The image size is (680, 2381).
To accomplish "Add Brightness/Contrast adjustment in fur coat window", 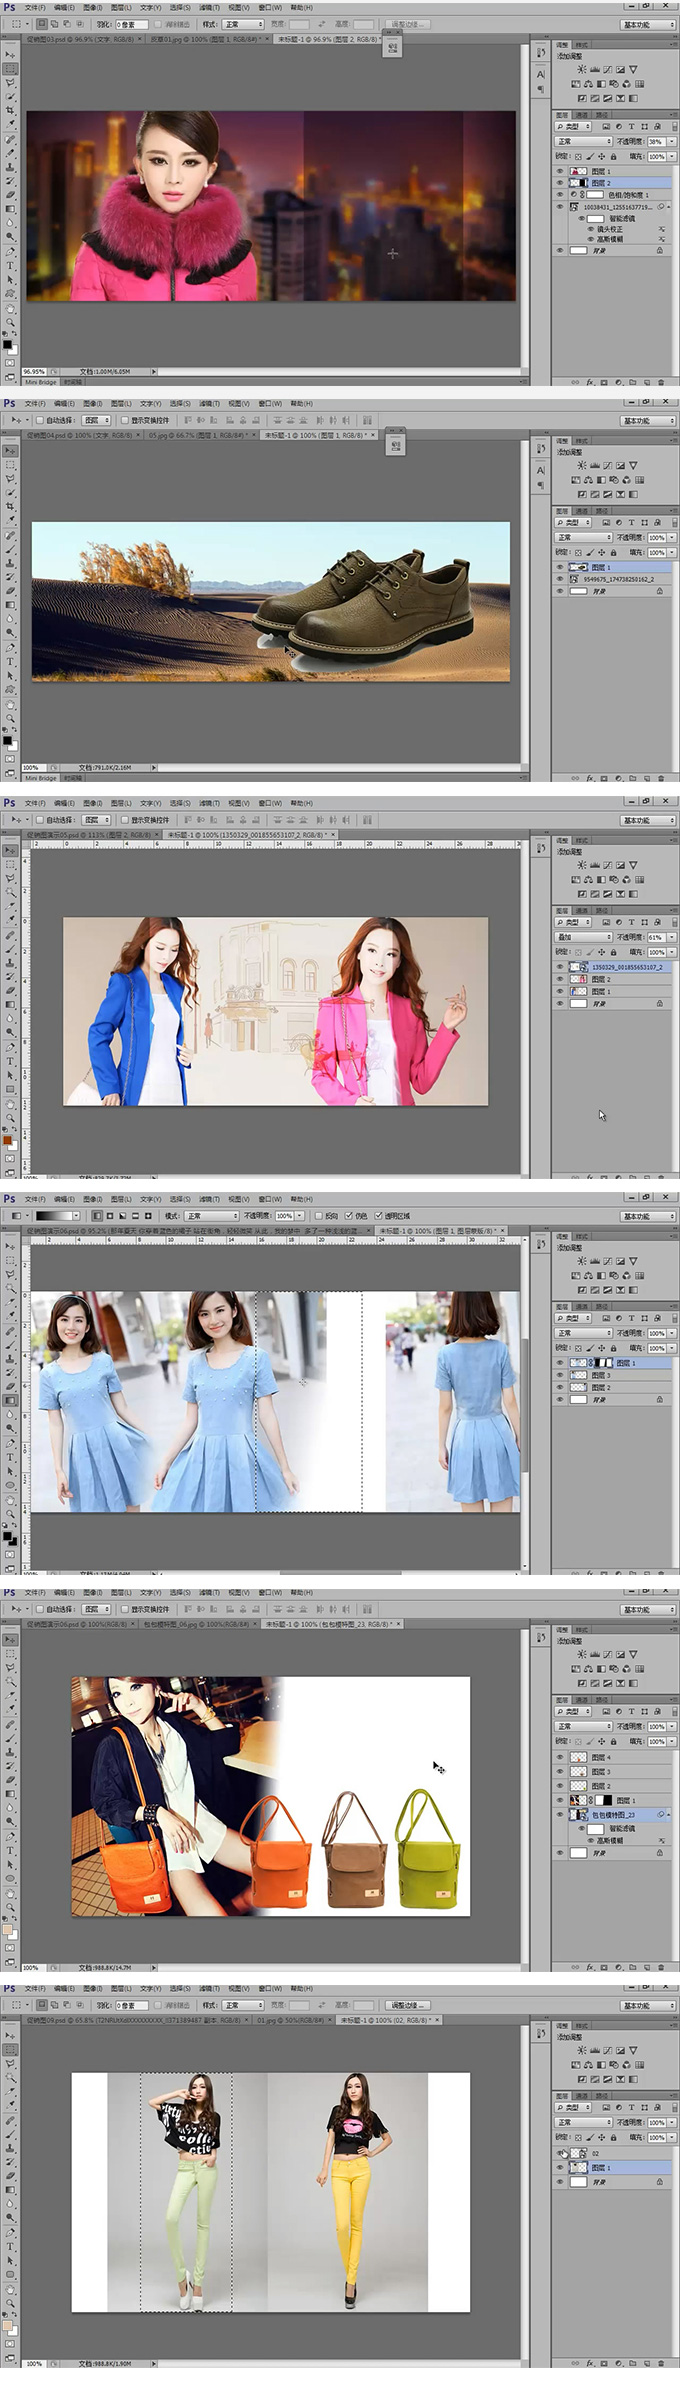I will [x=582, y=70].
